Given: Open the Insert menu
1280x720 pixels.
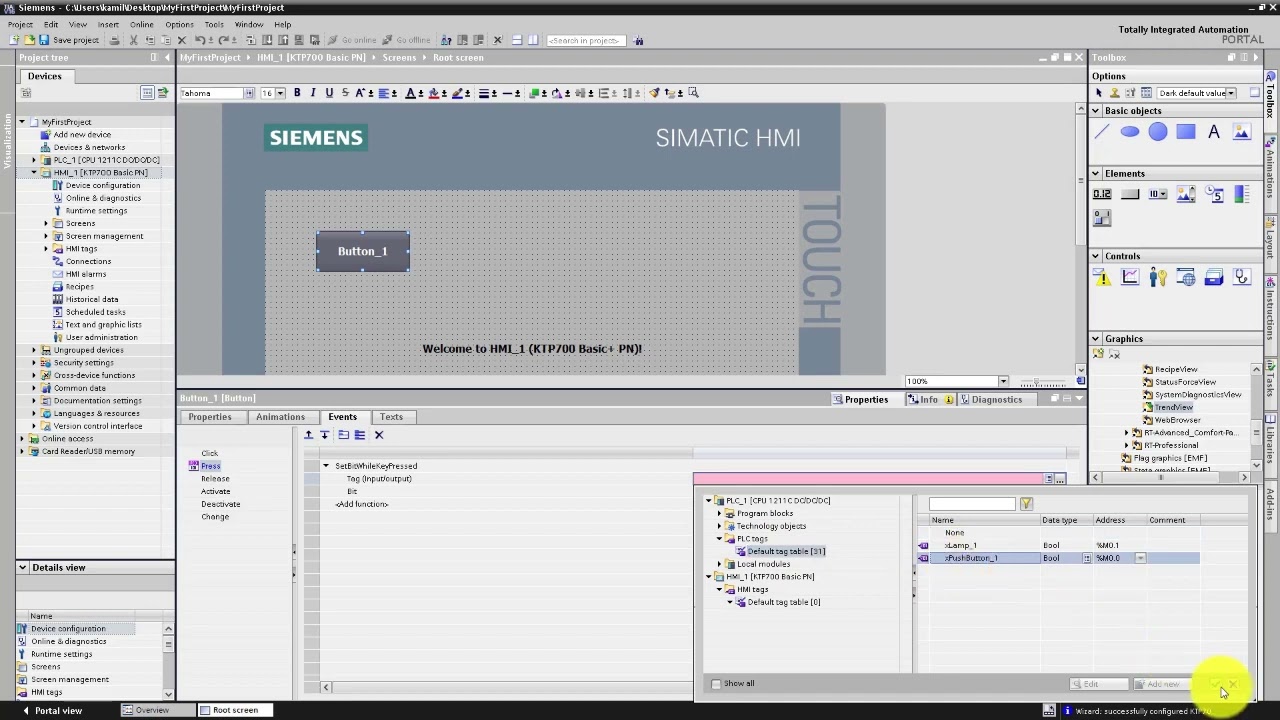Looking at the screenshot, I should click(x=108, y=24).
